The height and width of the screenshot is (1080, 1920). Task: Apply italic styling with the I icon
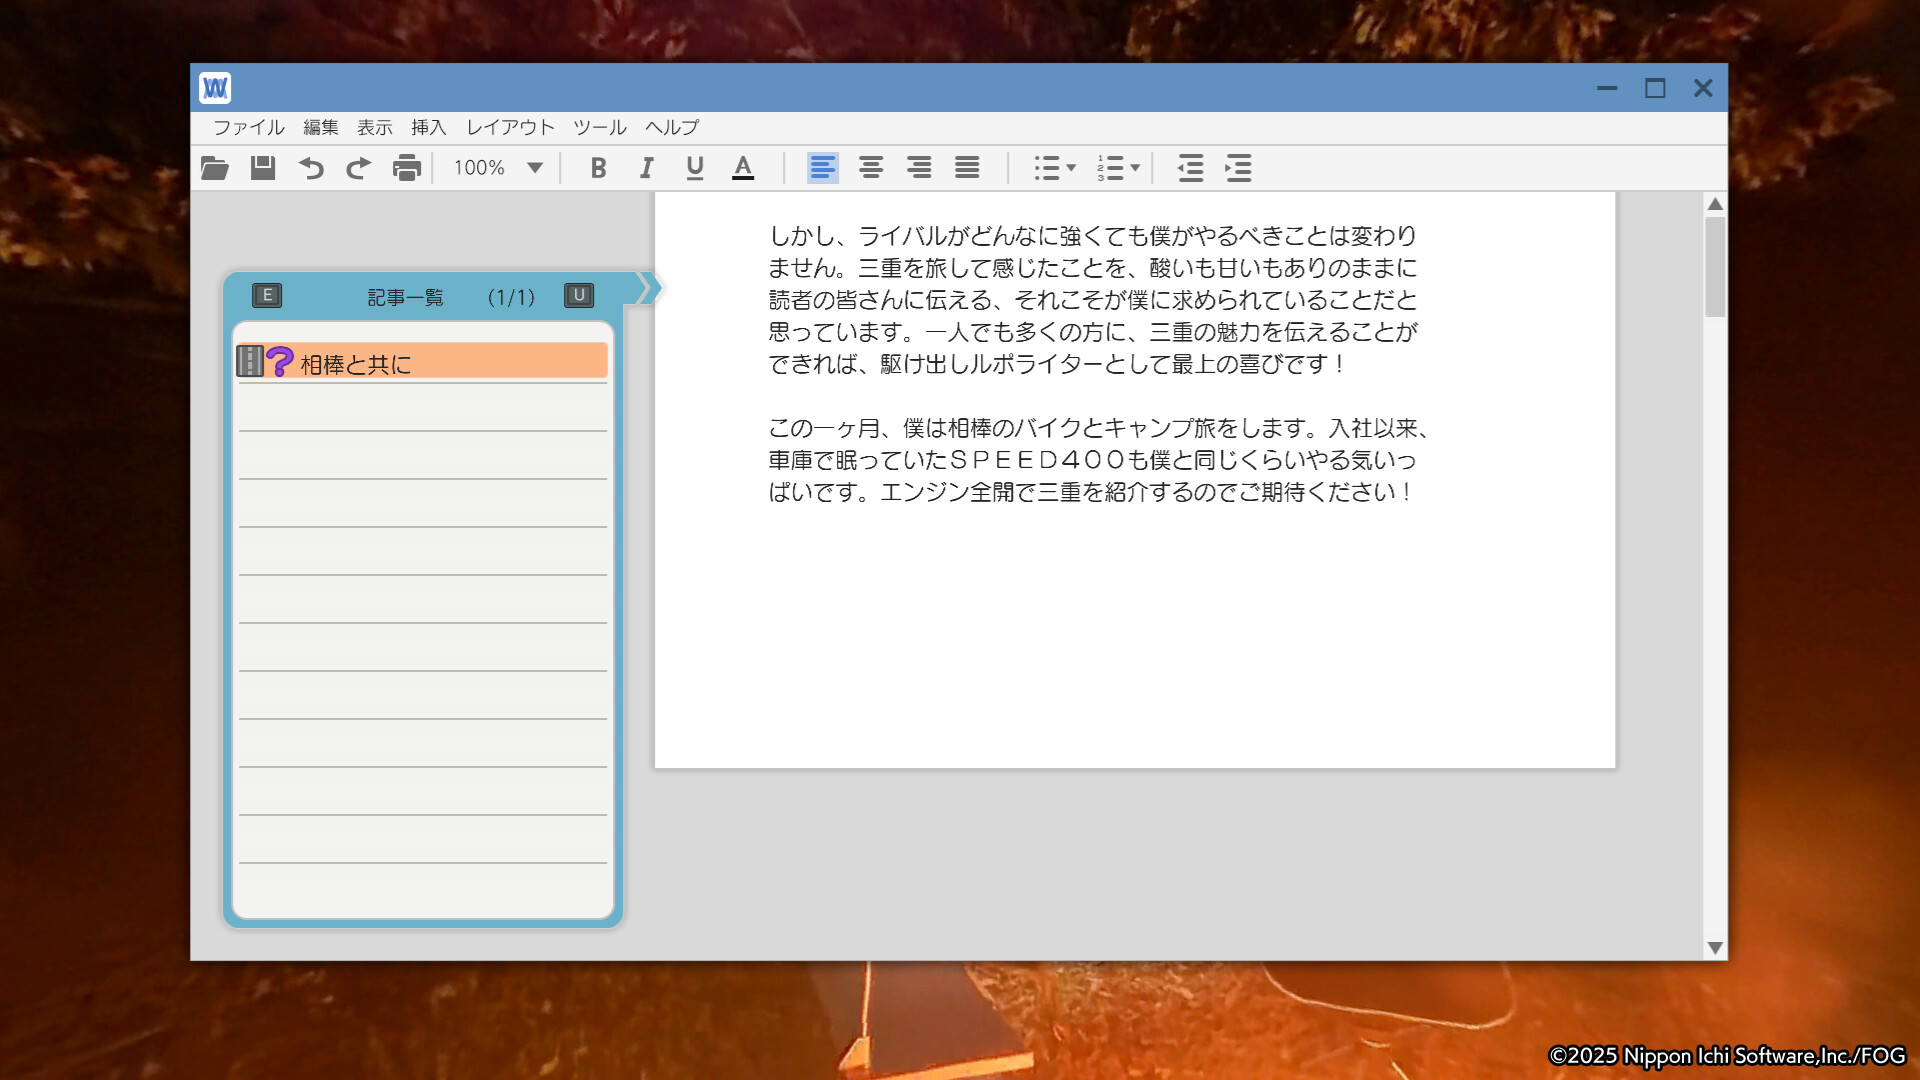[646, 168]
